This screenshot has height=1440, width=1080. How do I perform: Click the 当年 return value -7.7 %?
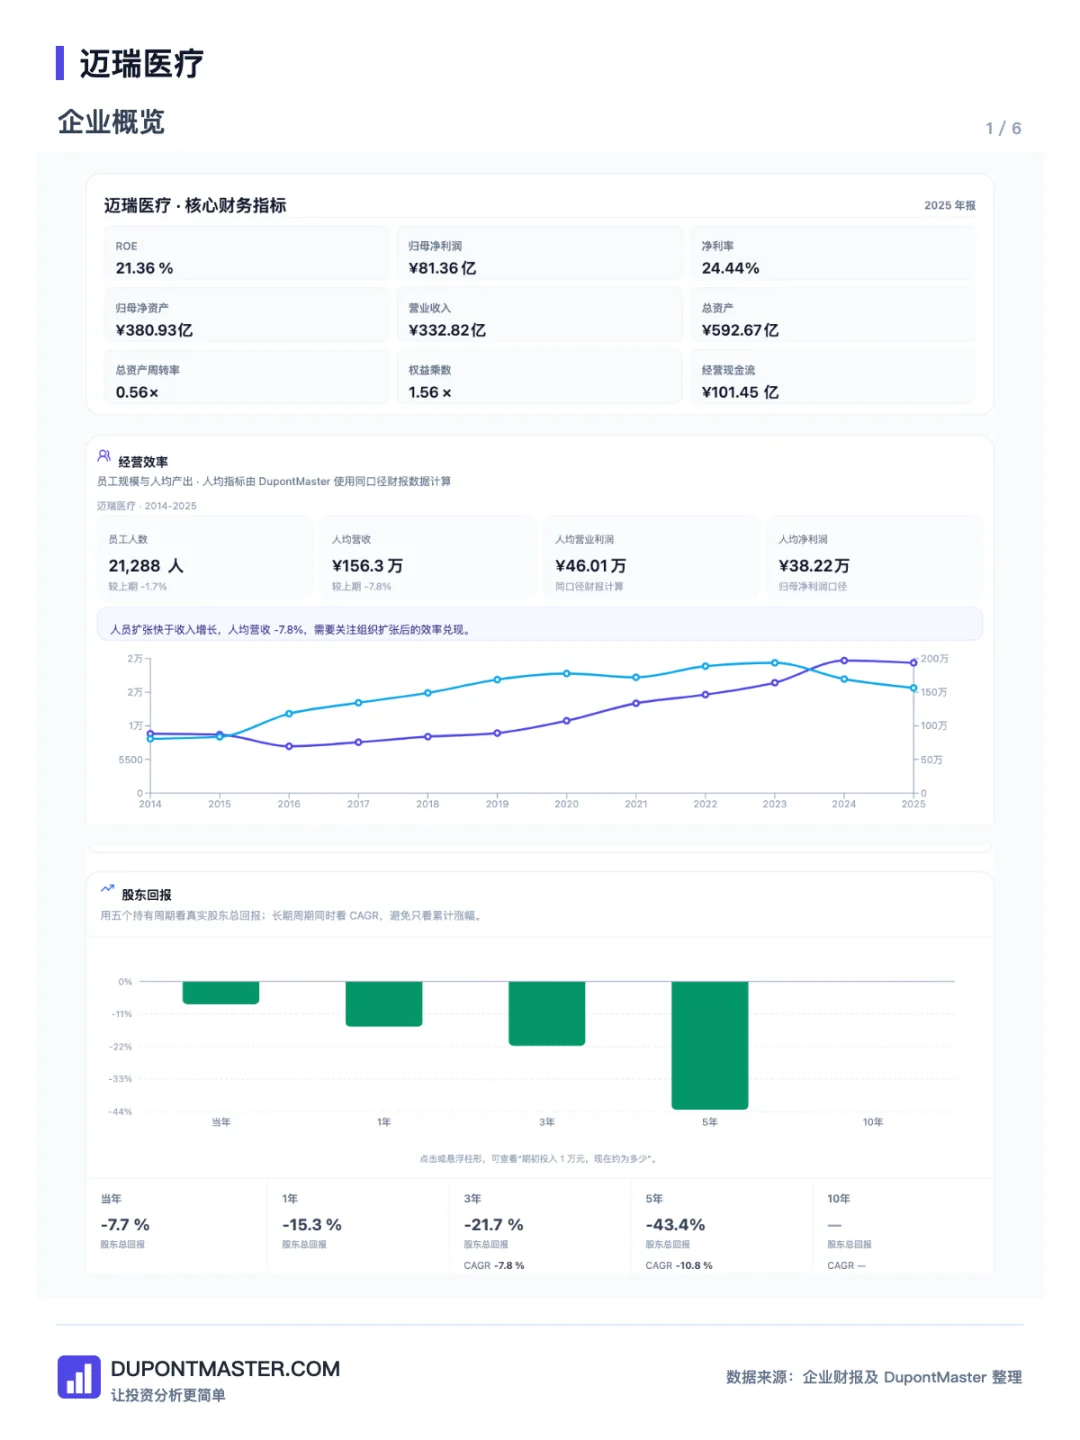(x=125, y=1225)
